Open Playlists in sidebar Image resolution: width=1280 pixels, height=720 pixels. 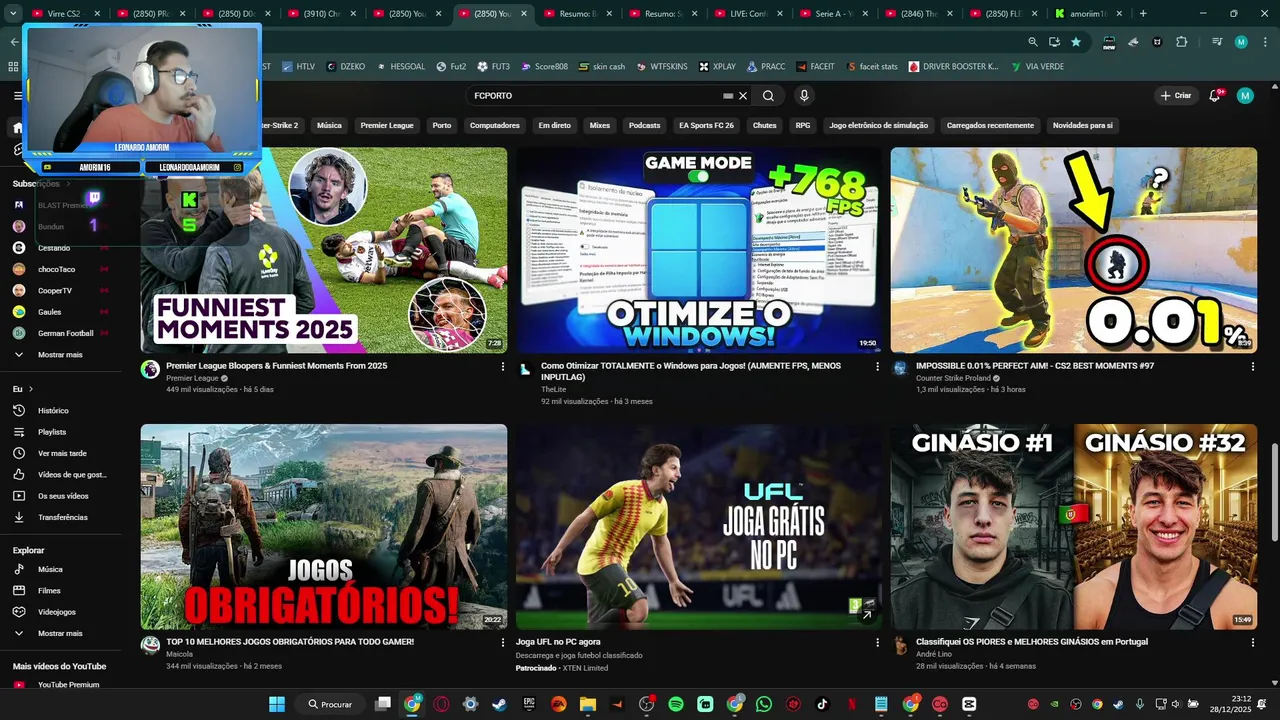[x=52, y=432]
